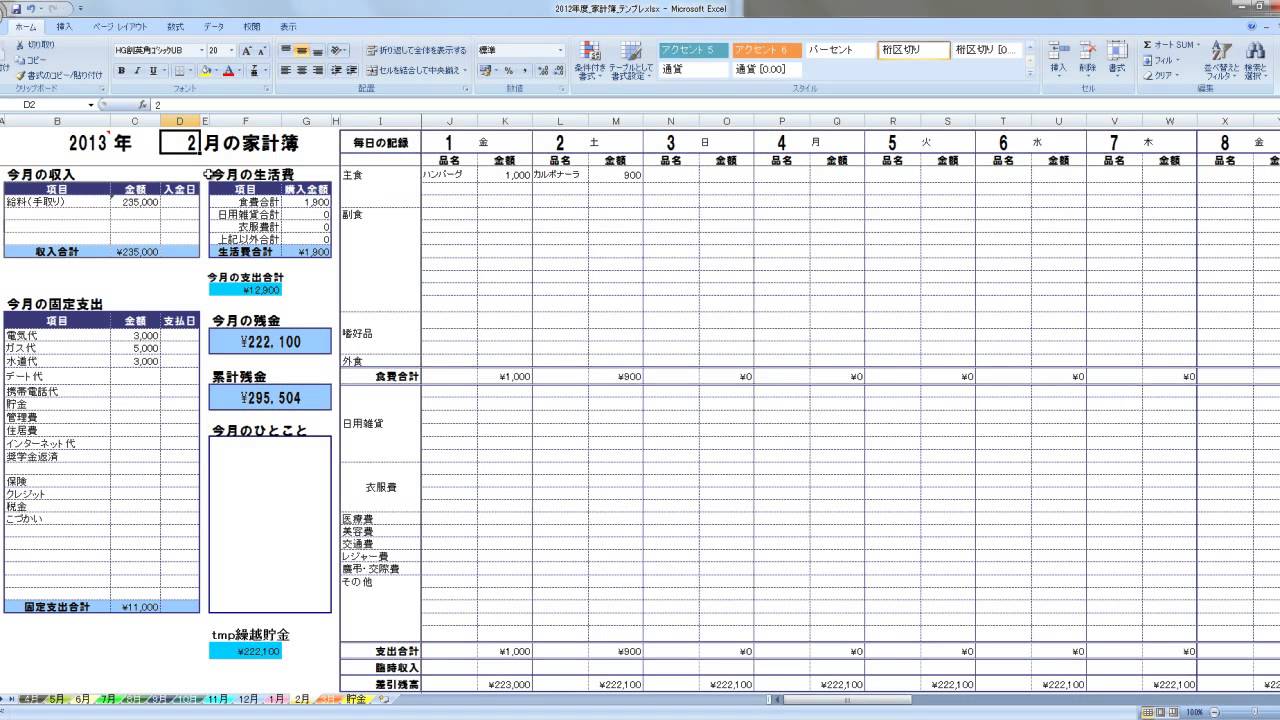
Task: Toggle top vertical alignment
Action: point(286,50)
